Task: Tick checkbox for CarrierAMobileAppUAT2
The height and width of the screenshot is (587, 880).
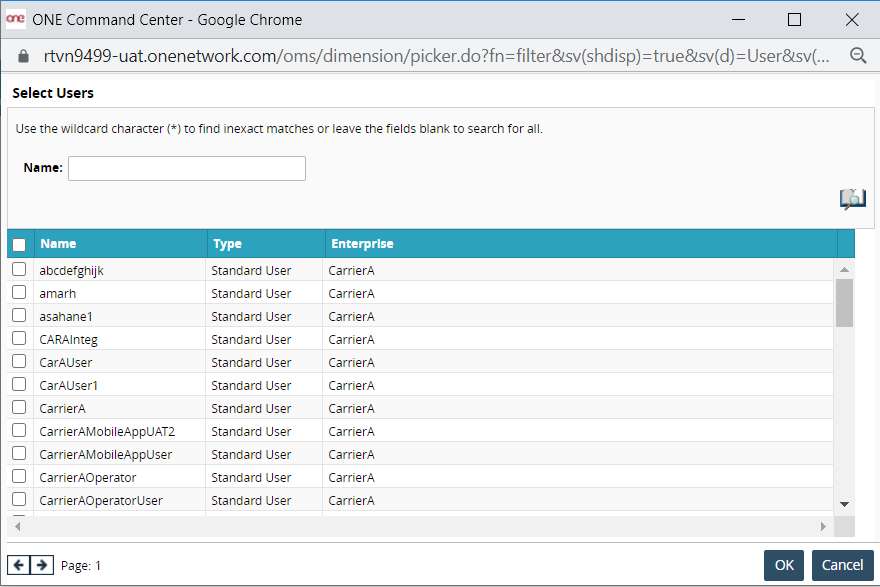Action: pos(19,430)
